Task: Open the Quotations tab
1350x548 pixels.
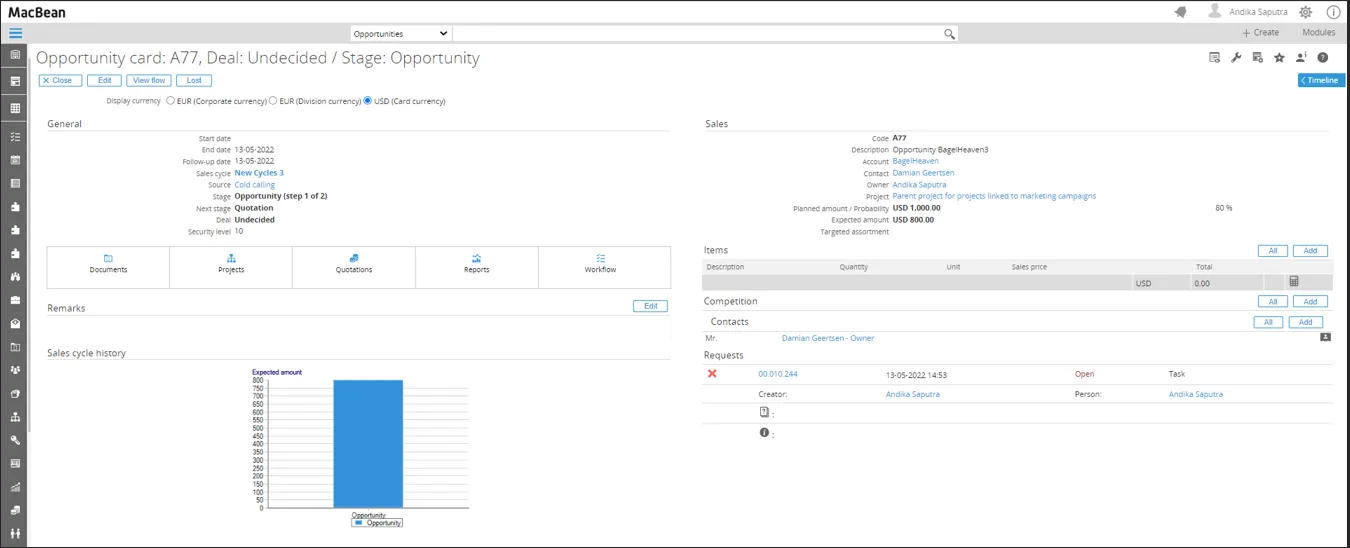Action: pyautogui.click(x=354, y=264)
